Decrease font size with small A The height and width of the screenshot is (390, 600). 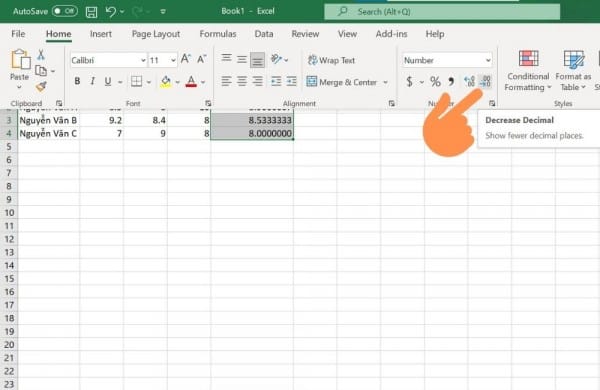(x=202, y=59)
